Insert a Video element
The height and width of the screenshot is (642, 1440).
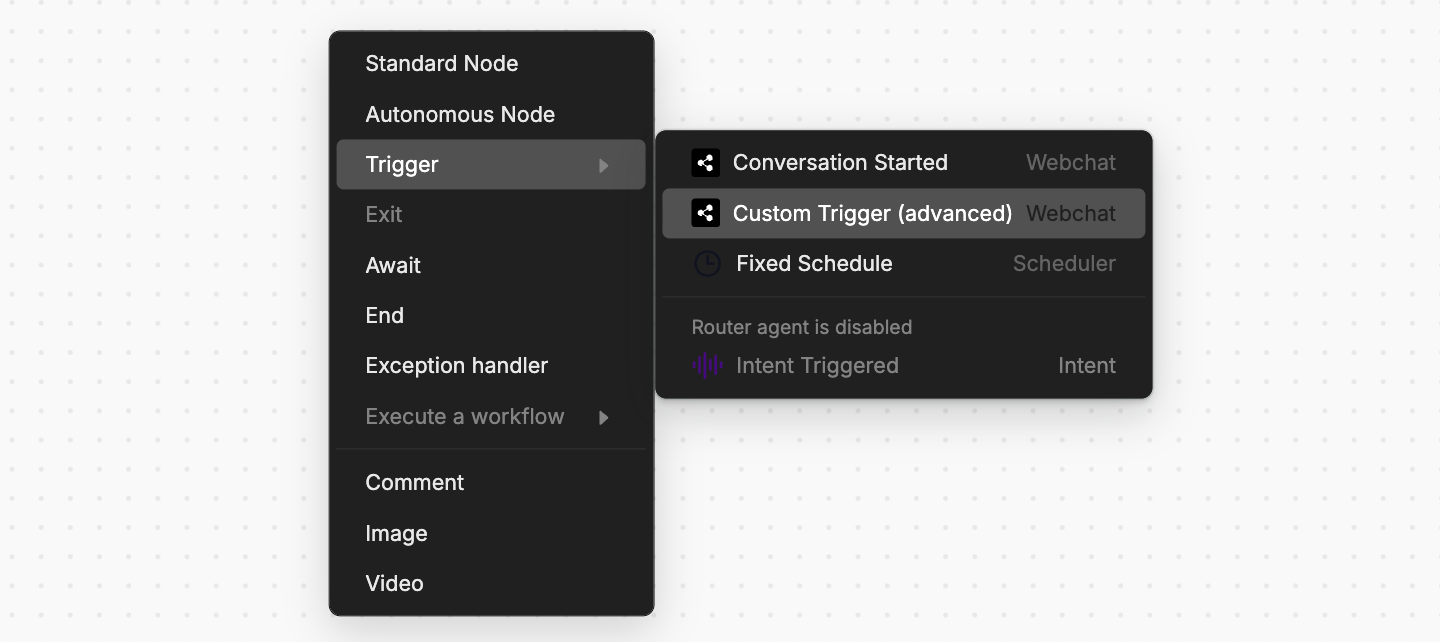[x=491, y=583]
